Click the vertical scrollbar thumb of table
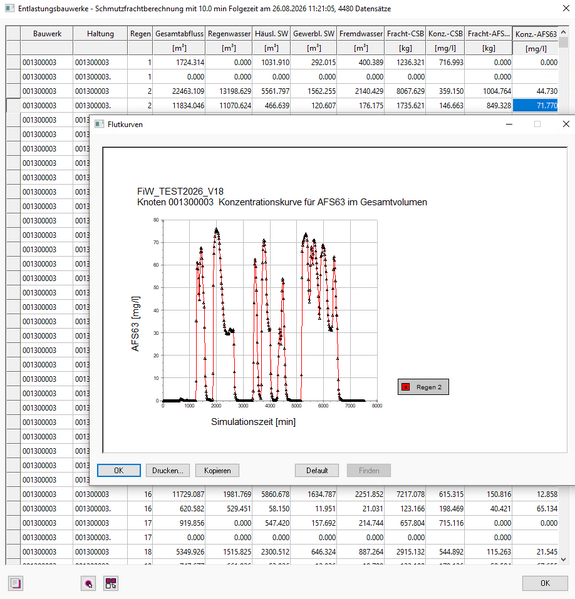 tap(563, 43)
